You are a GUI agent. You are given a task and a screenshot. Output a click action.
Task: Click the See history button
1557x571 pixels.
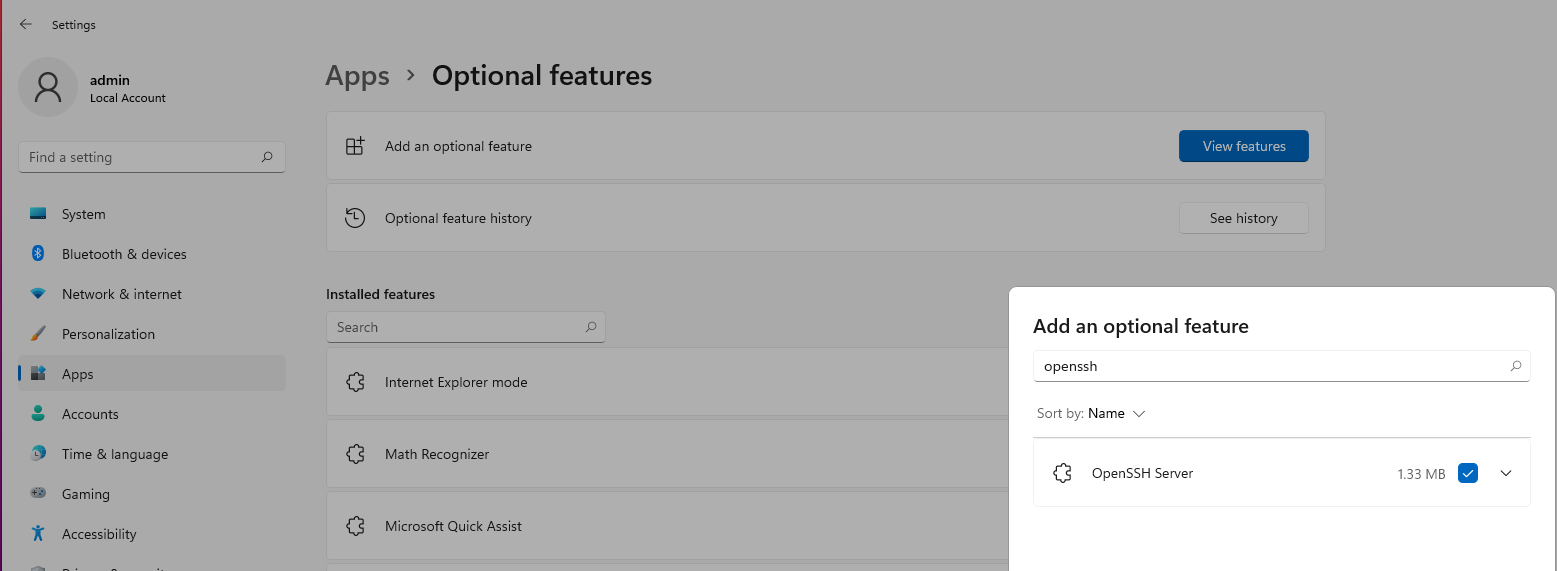[x=1244, y=218]
